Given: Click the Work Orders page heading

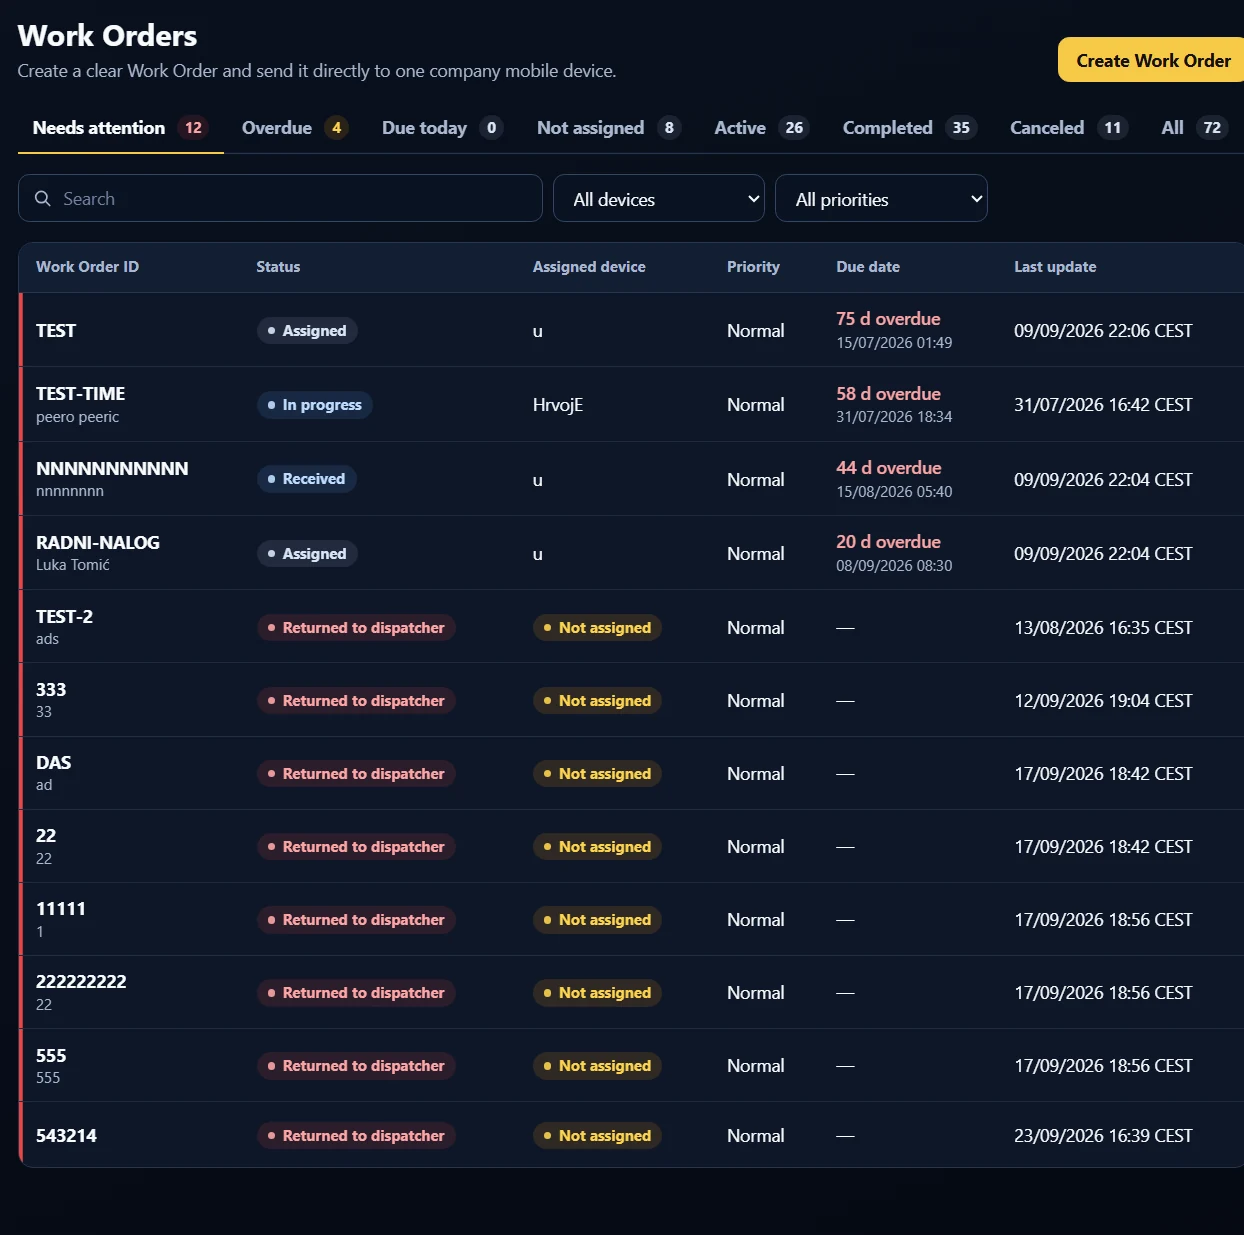Looking at the screenshot, I should (107, 36).
